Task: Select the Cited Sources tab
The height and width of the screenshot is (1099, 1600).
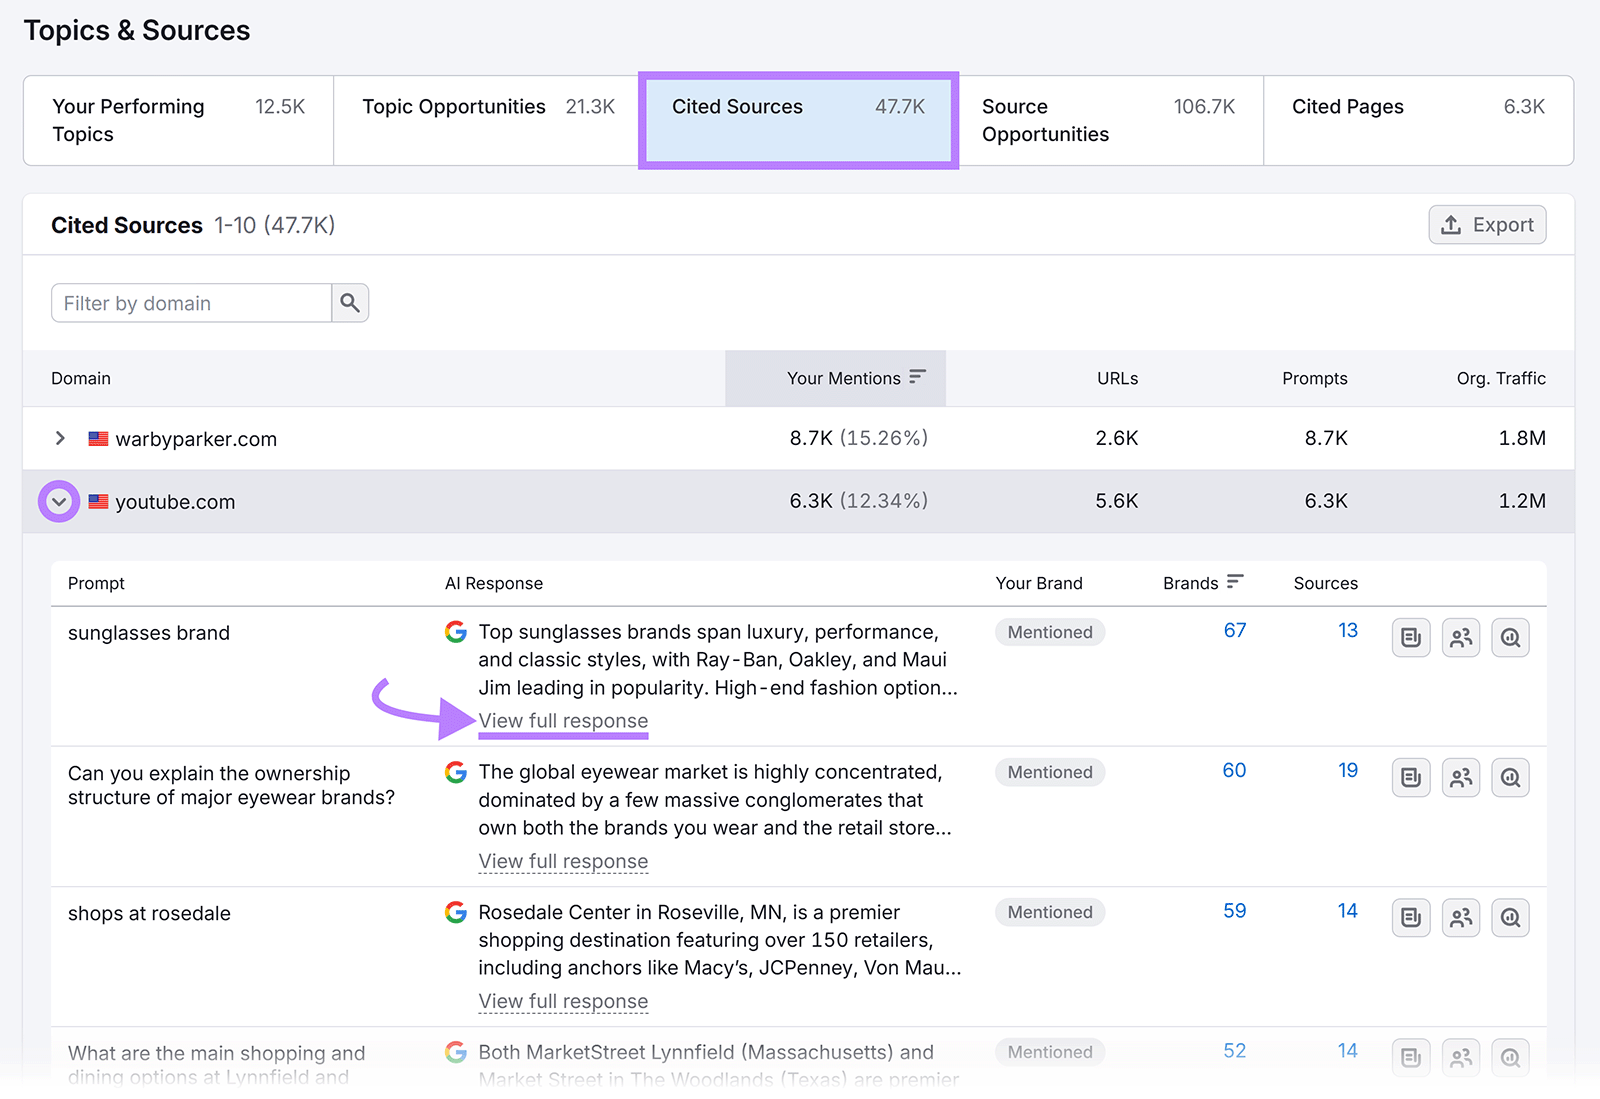Action: [798, 120]
